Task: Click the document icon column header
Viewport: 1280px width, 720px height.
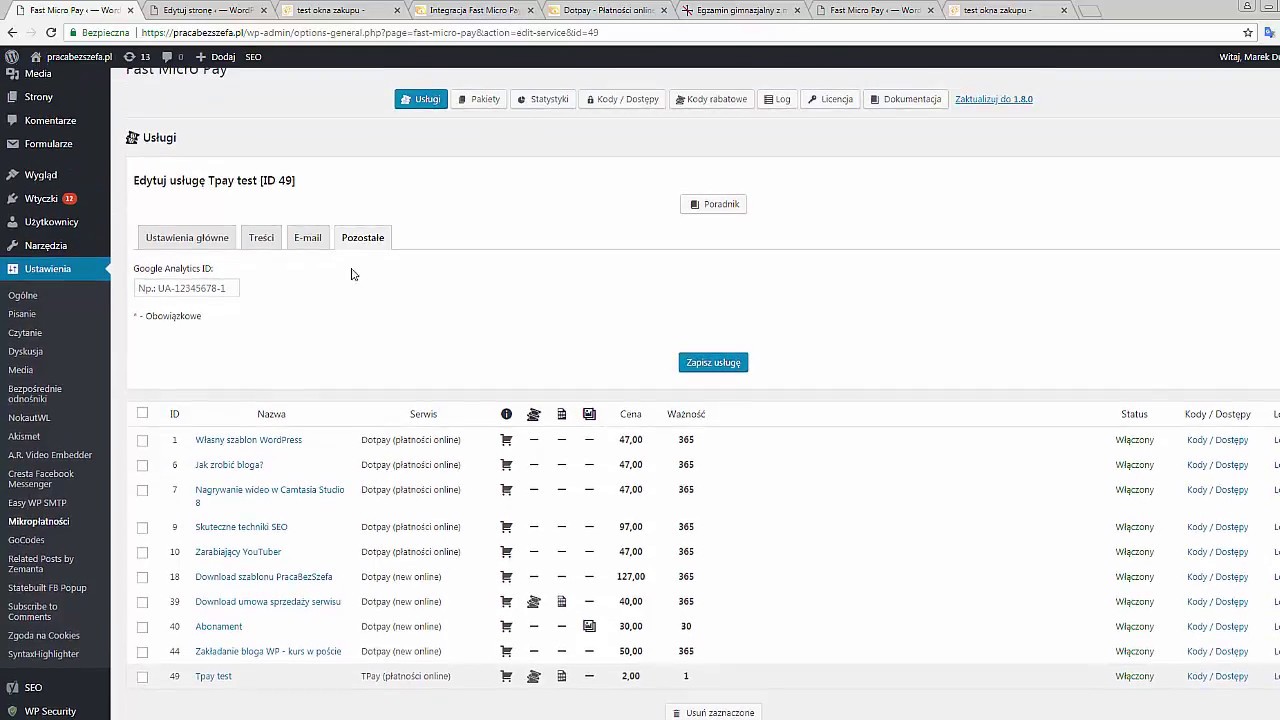Action: point(562,414)
